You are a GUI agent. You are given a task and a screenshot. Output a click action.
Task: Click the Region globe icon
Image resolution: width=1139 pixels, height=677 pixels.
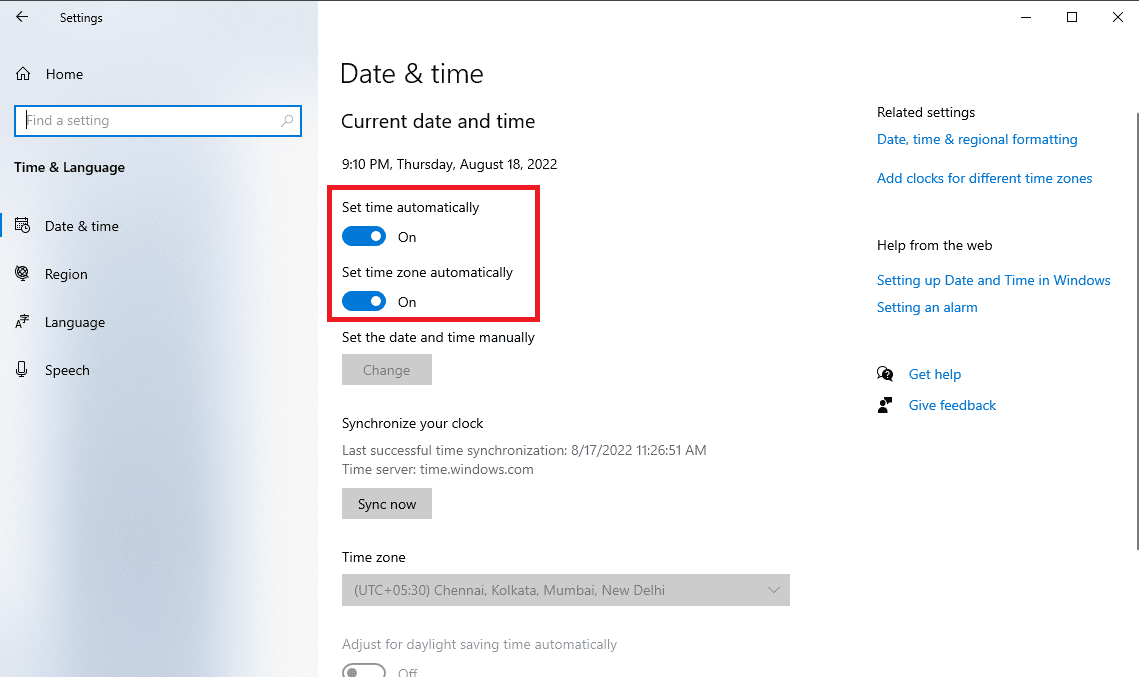(22, 274)
